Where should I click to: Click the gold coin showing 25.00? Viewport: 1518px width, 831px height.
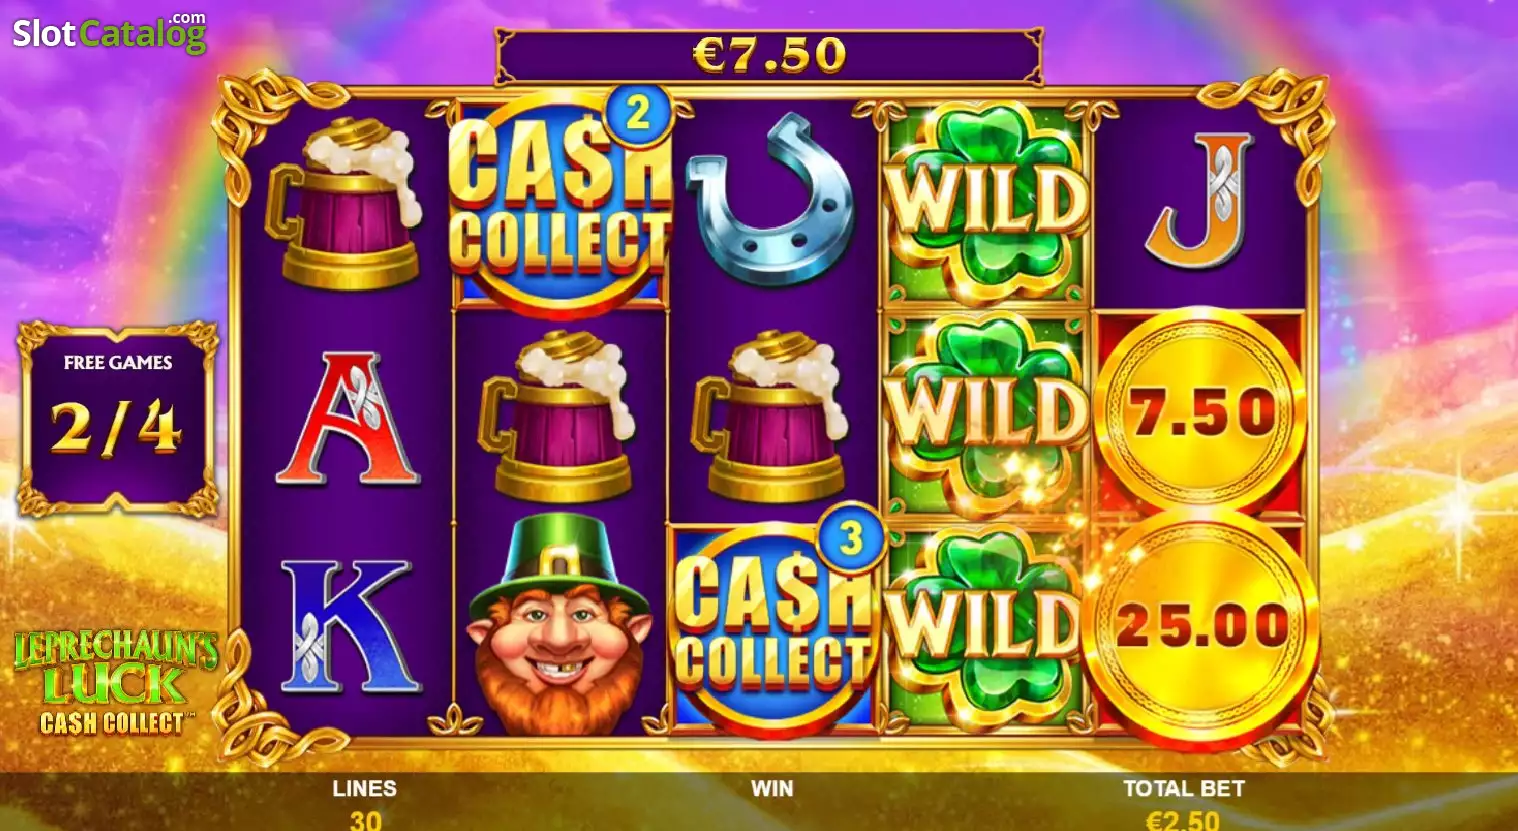[1201, 624]
